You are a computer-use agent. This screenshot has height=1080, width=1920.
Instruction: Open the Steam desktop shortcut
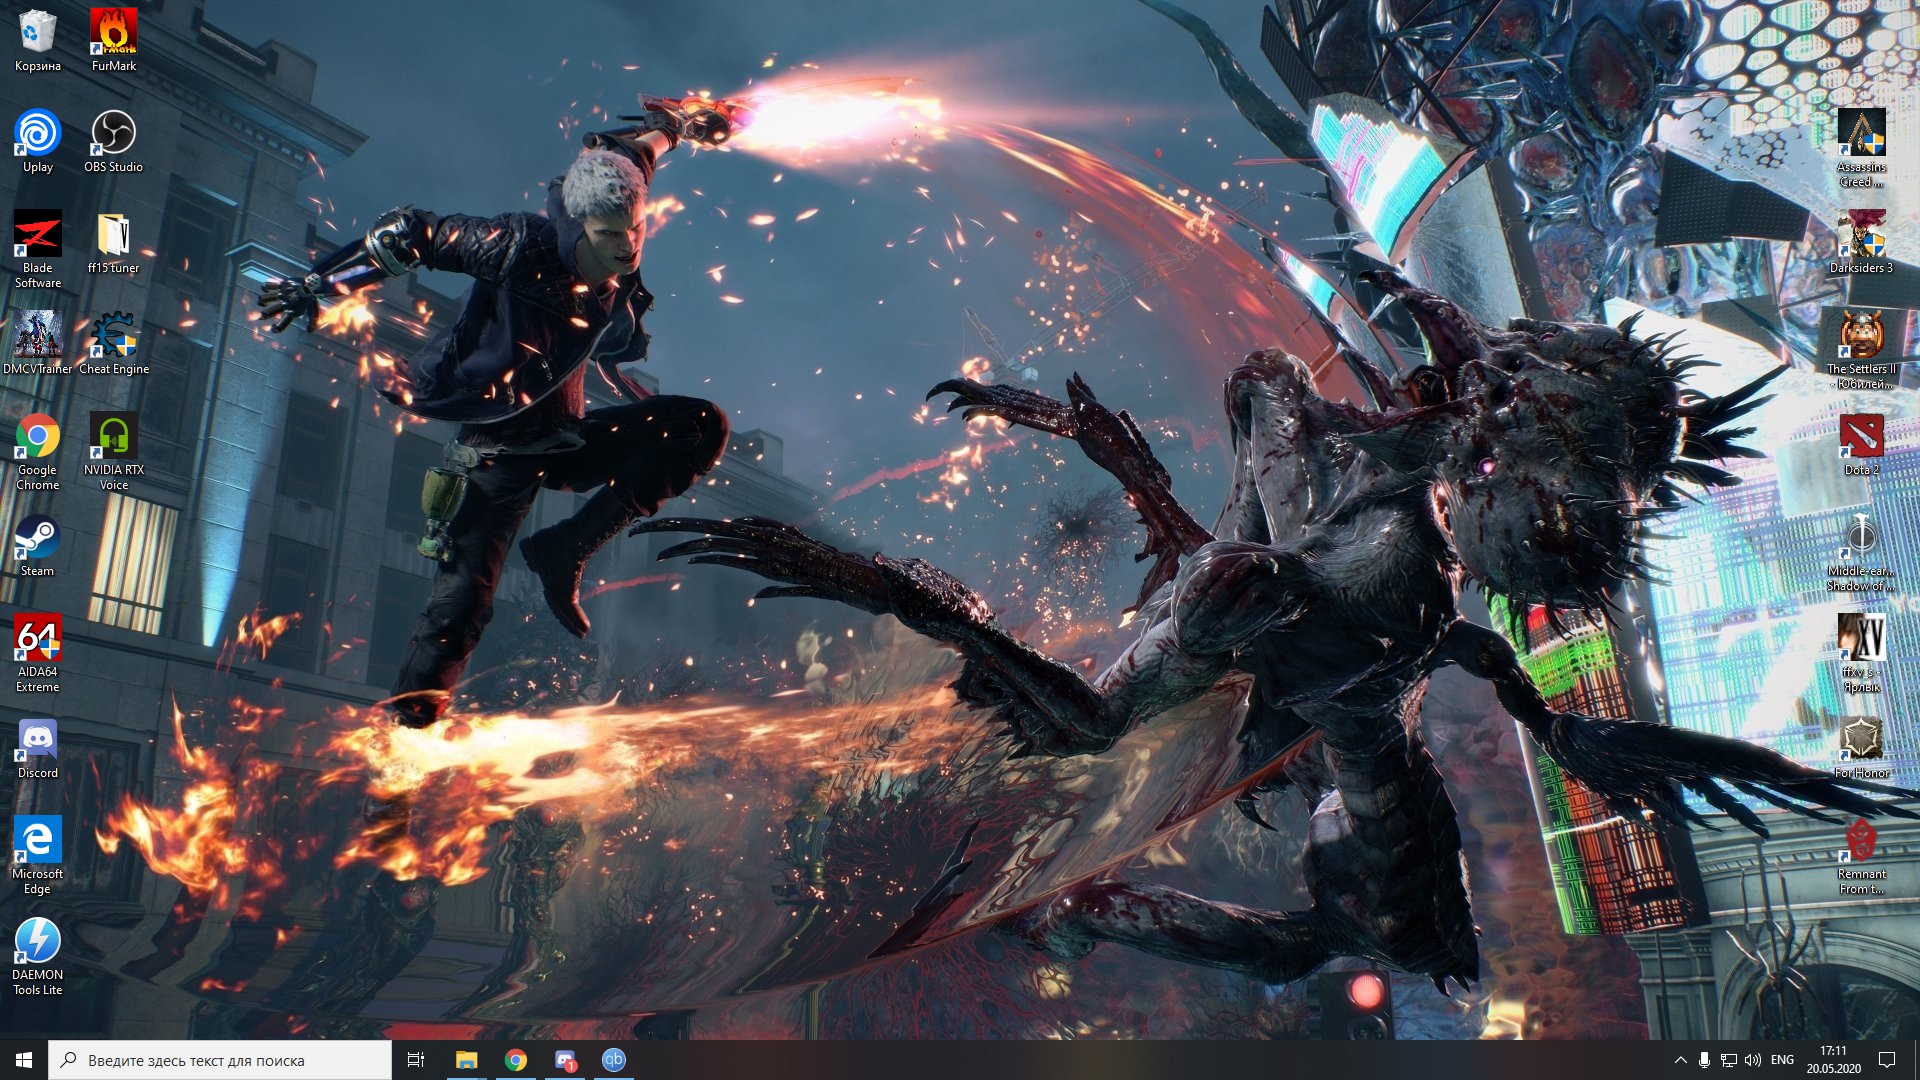tap(37, 543)
